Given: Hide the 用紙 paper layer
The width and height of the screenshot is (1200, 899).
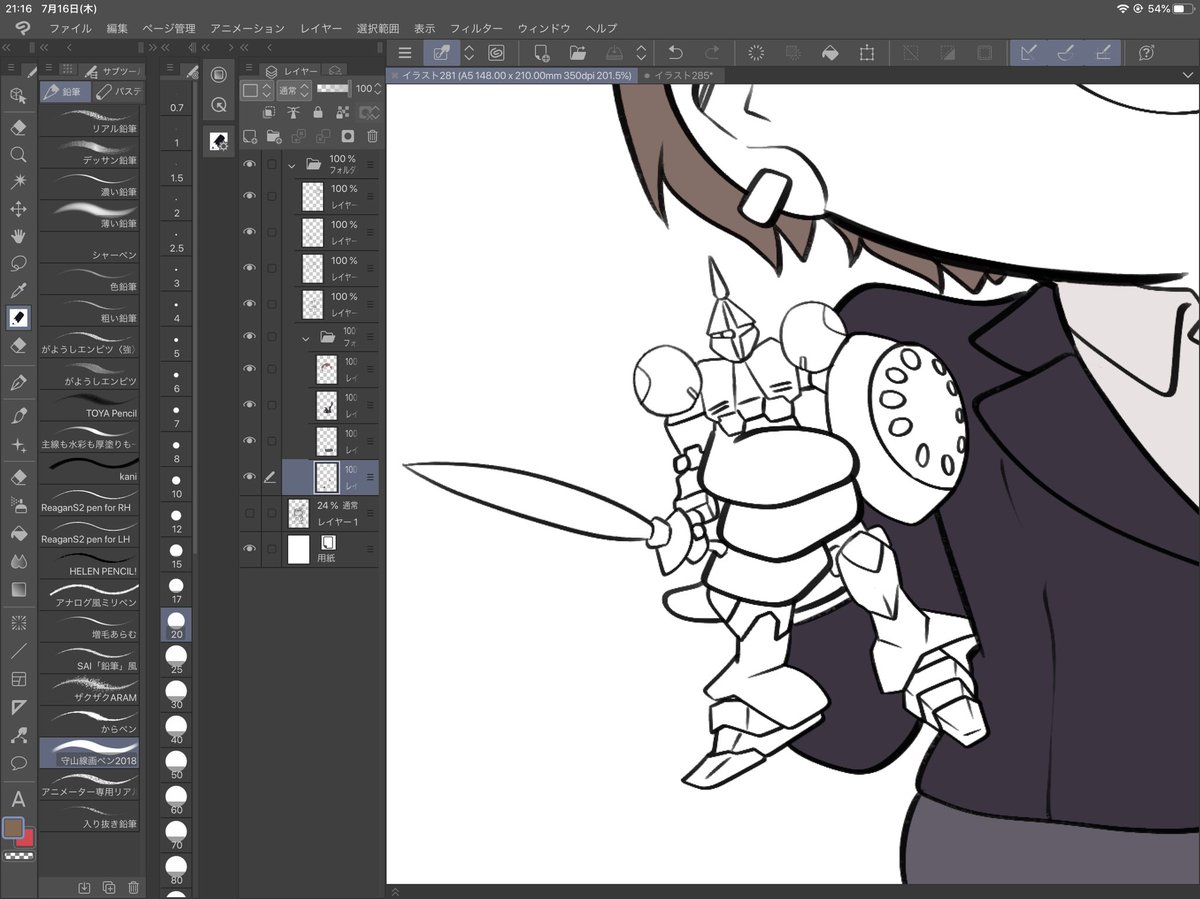Looking at the screenshot, I should pyautogui.click(x=249, y=549).
